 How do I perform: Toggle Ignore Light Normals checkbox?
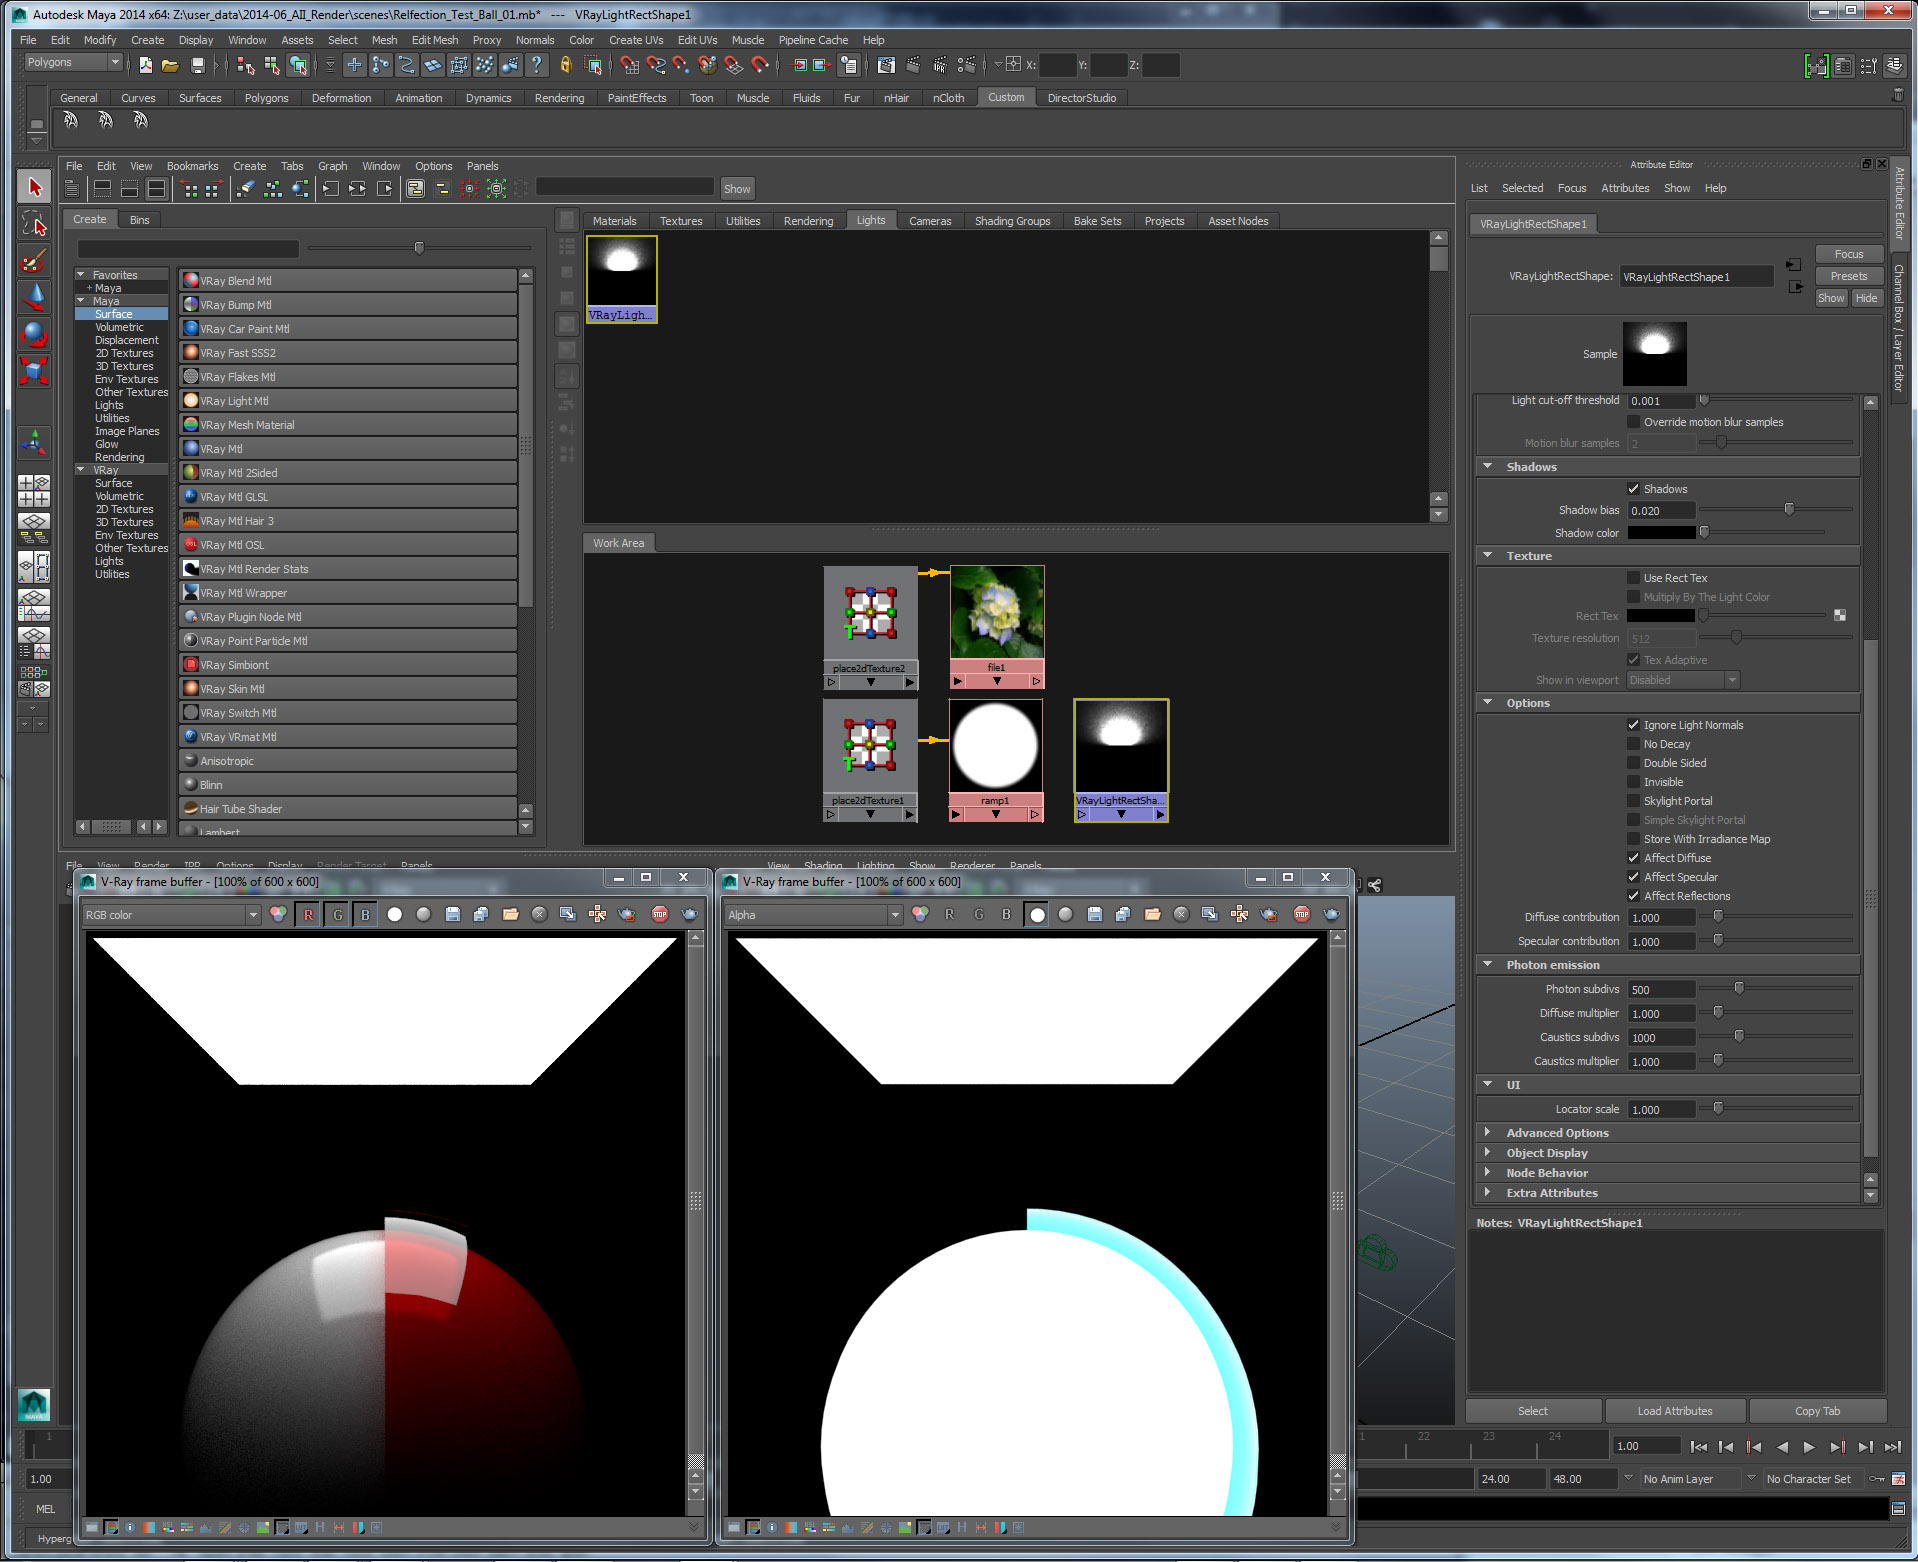1634,725
